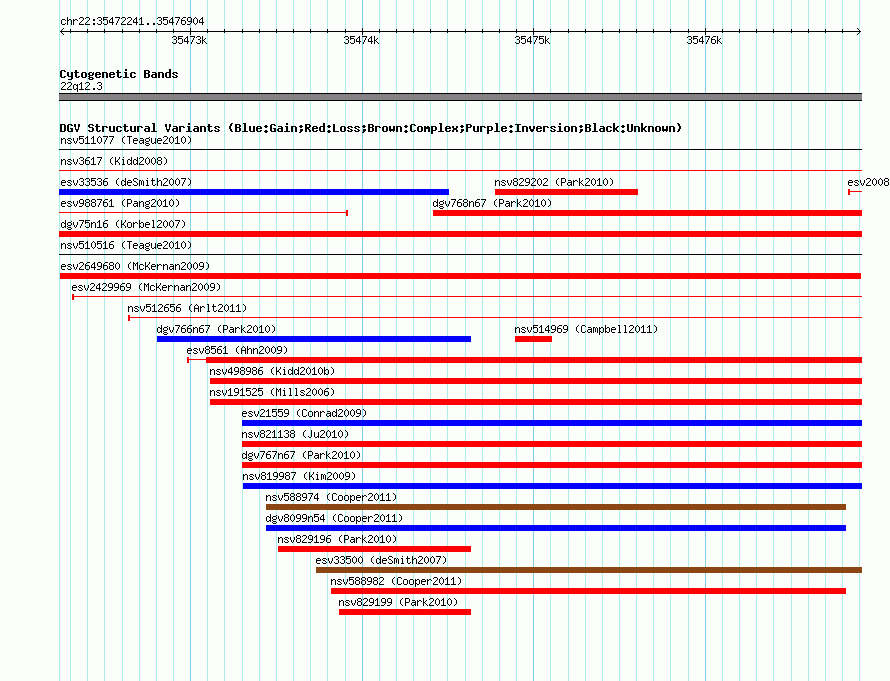
Task: Click the 35473k ruler tick label
Action: coord(189,40)
